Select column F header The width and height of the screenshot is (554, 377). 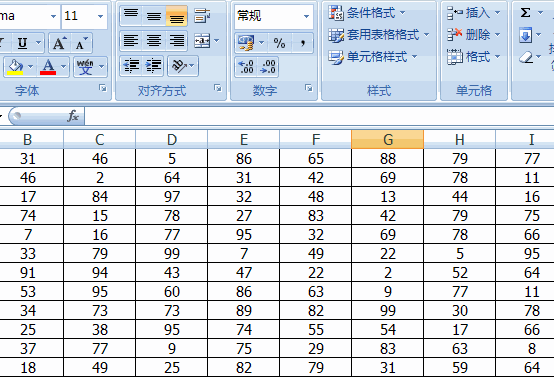coord(316,139)
